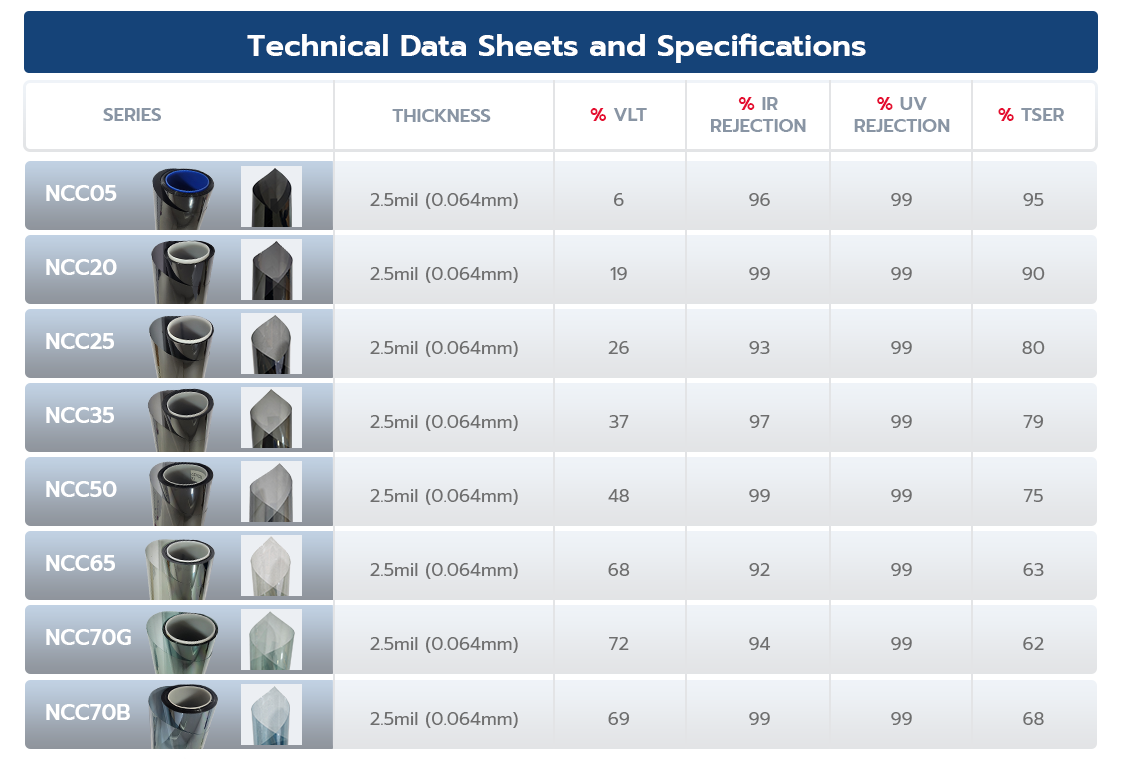
Task: Click UV rejection value 99 for NCC35
Action: [901, 421]
